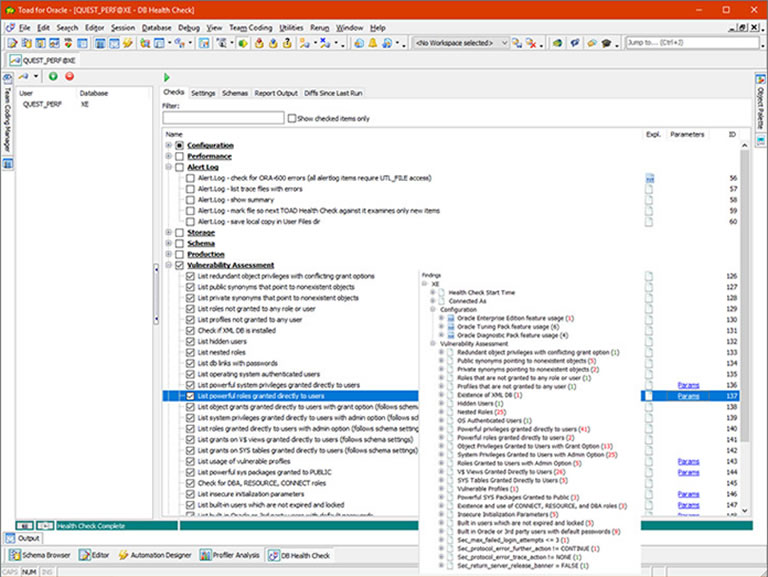Click the second main toolbar icon
768x577 pixels.
coord(26,43)
